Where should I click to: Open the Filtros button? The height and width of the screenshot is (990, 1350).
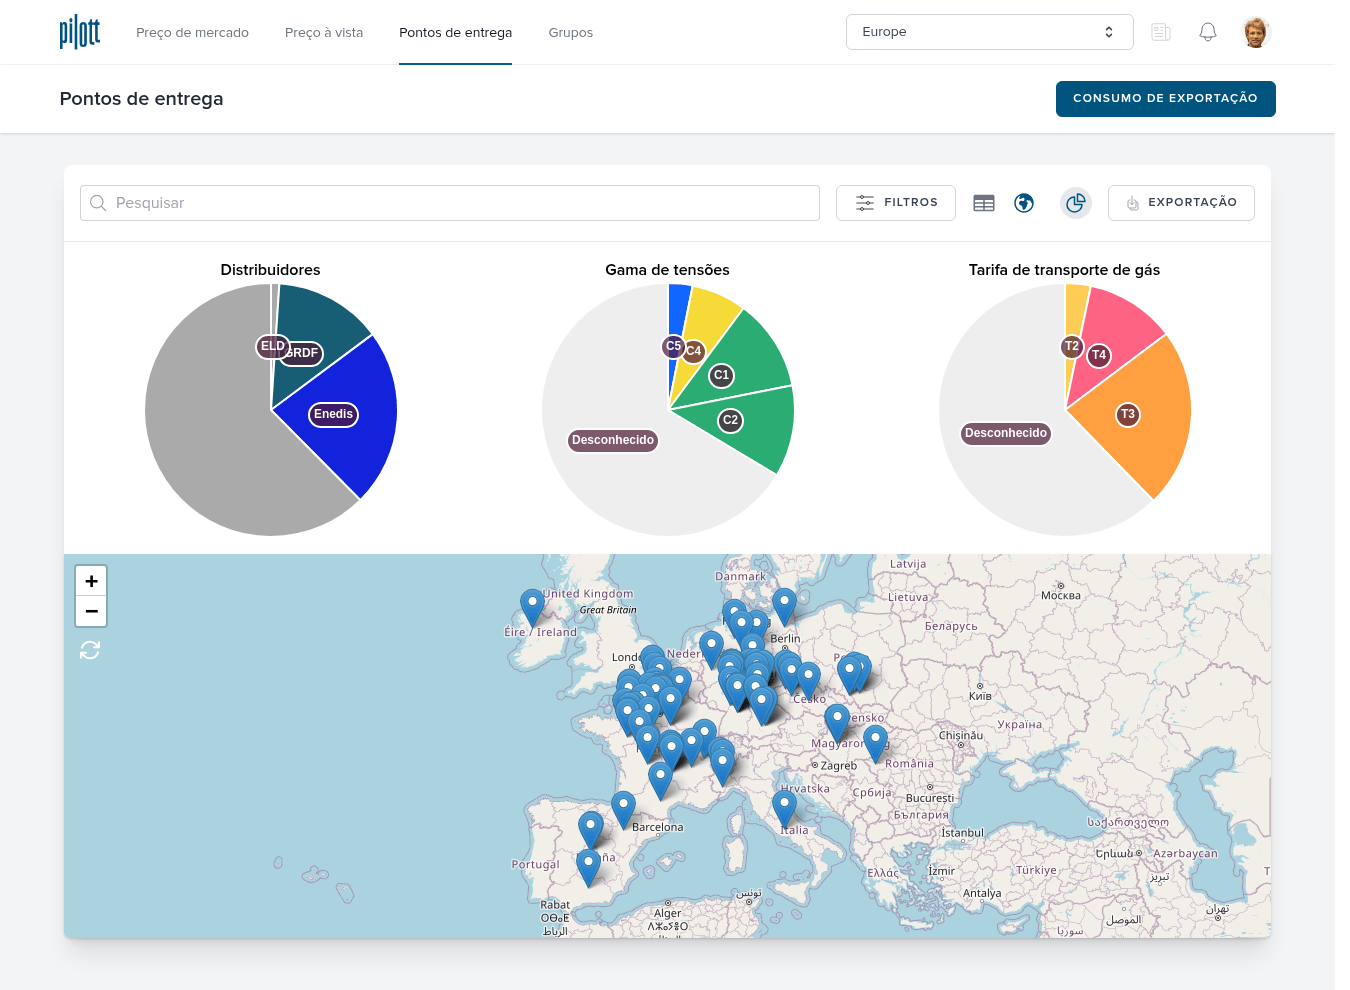coord(896,203)
